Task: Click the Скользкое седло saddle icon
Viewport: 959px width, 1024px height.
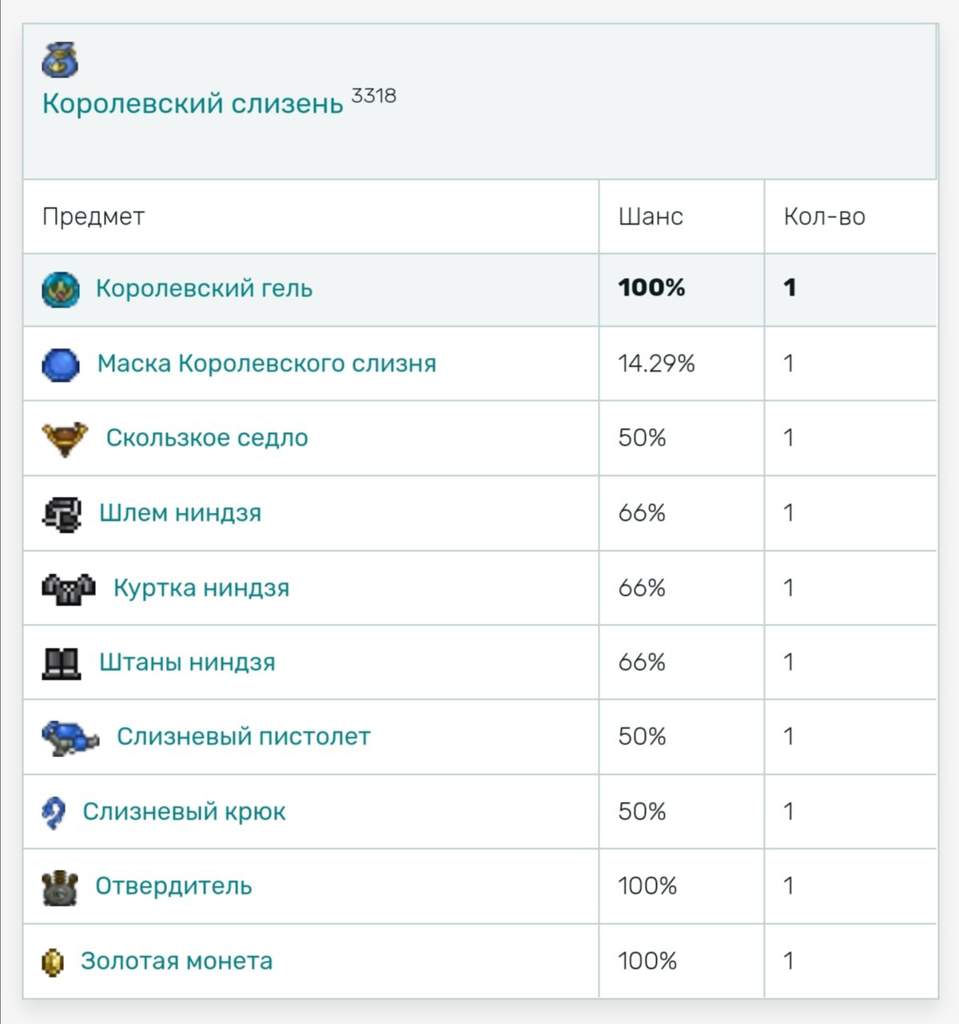Action: 65,439
